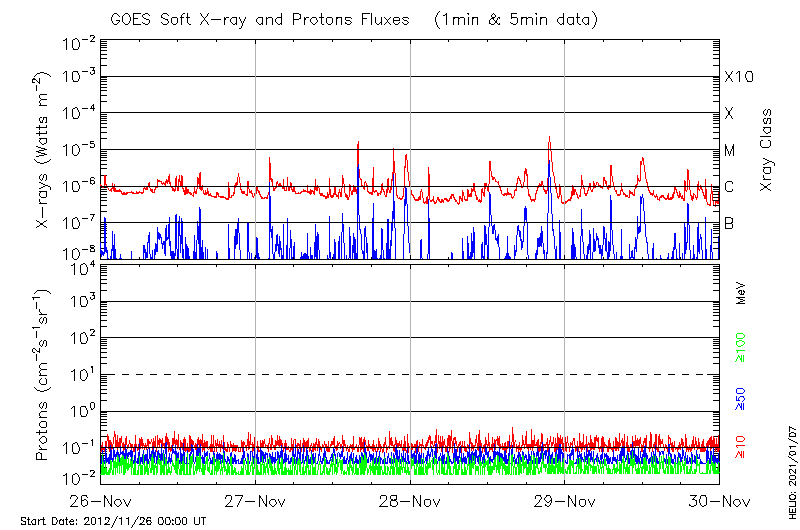Click the '26-Nov' date label on the x-axis
This screenshot has height=530, width=800.
point(100,501)
